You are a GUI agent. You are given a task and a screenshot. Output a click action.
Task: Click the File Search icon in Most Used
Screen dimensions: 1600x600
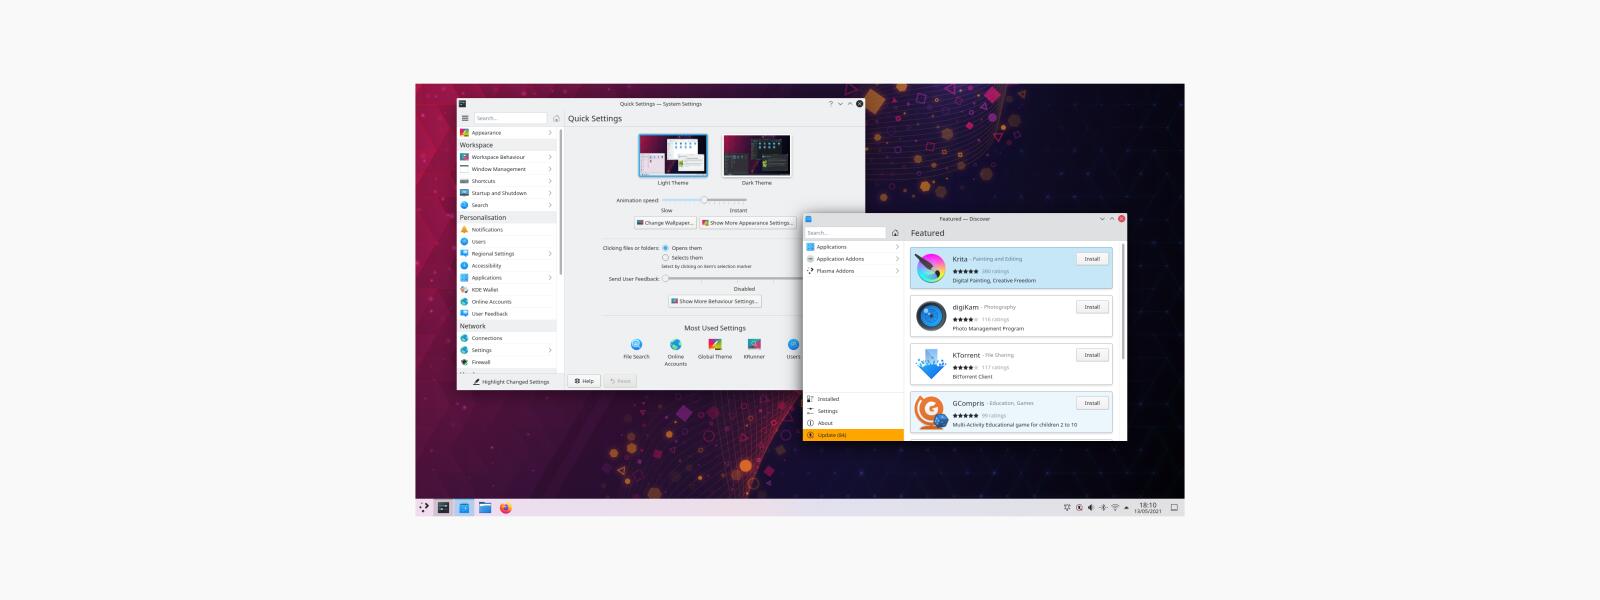(x=636, y=345)
